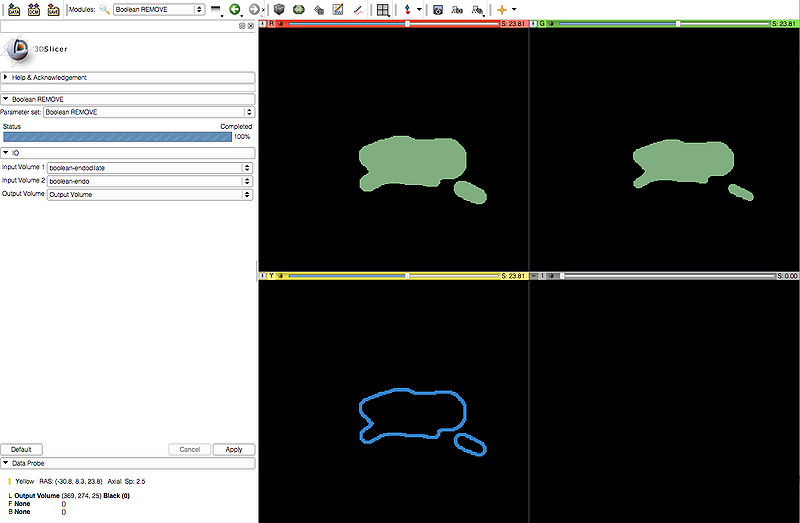Open the Output Volume selector
The width and height of the screenshot is (800, 523).
149,194
